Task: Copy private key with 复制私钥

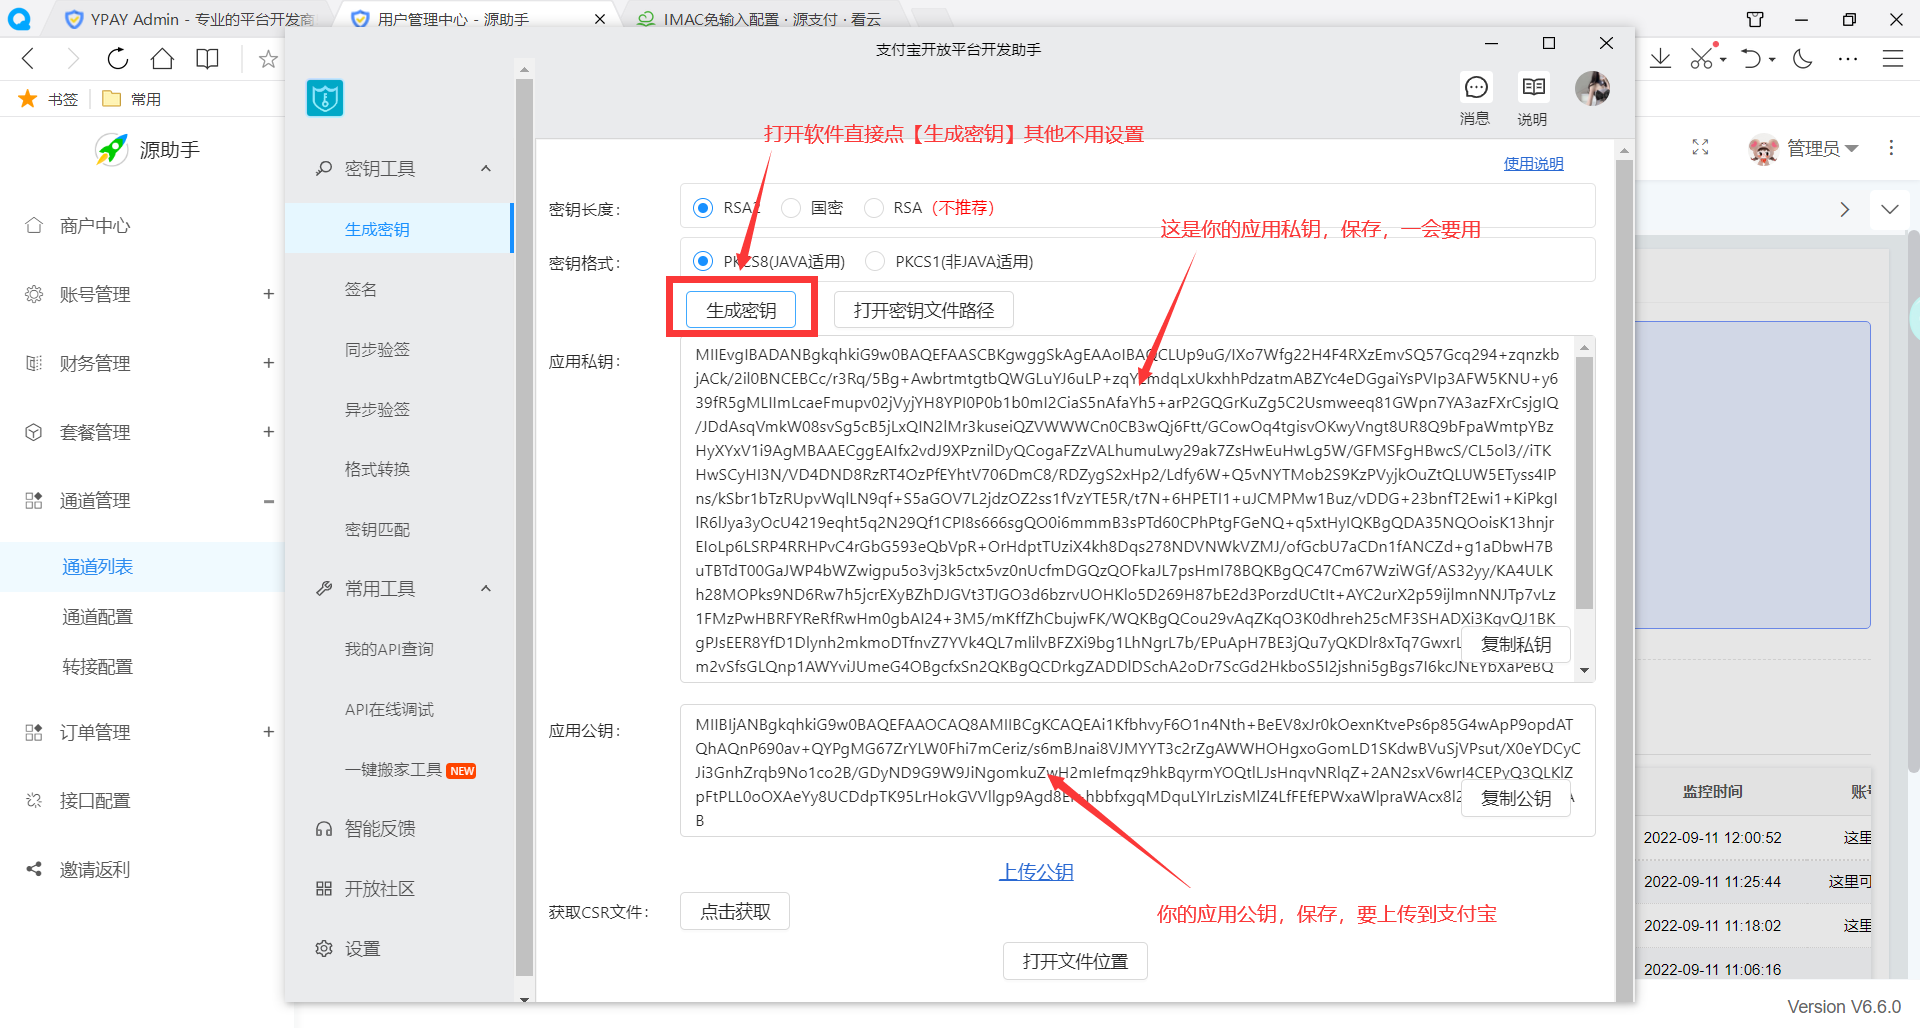Action: [1516, 644]
